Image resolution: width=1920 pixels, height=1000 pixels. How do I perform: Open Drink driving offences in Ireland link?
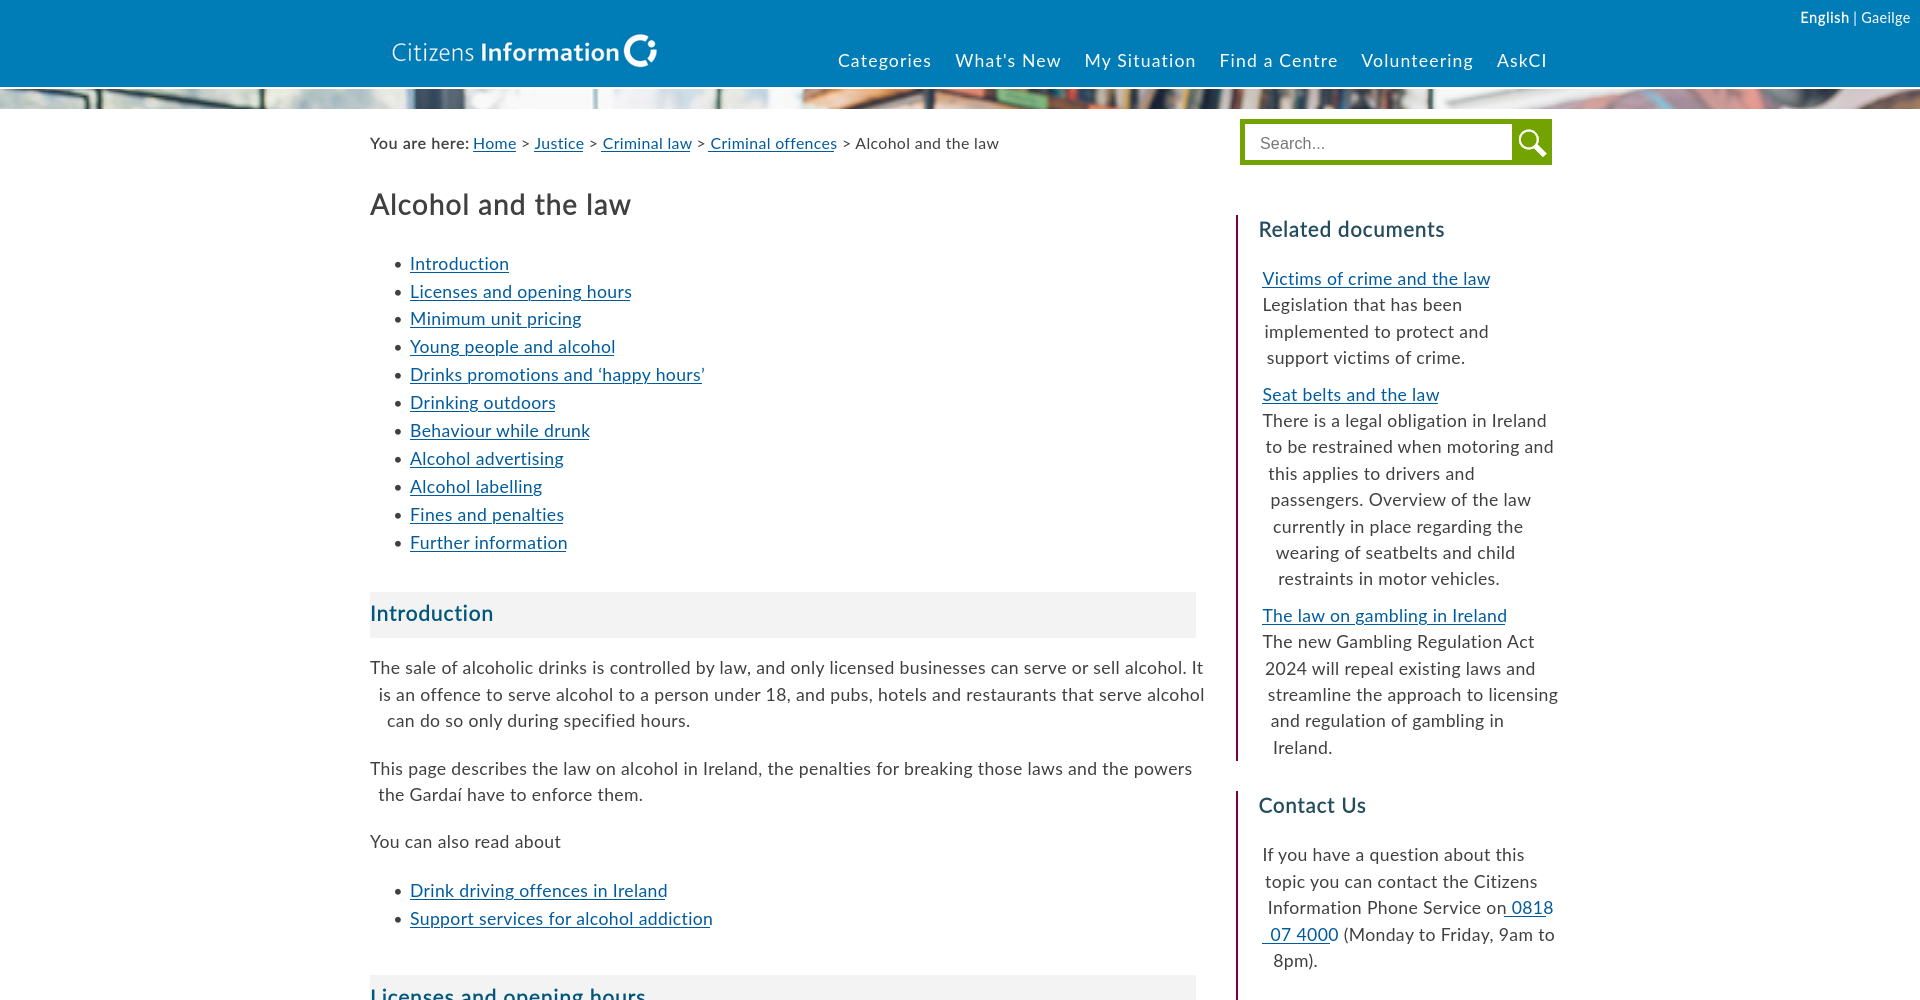(x=538, y=891)
